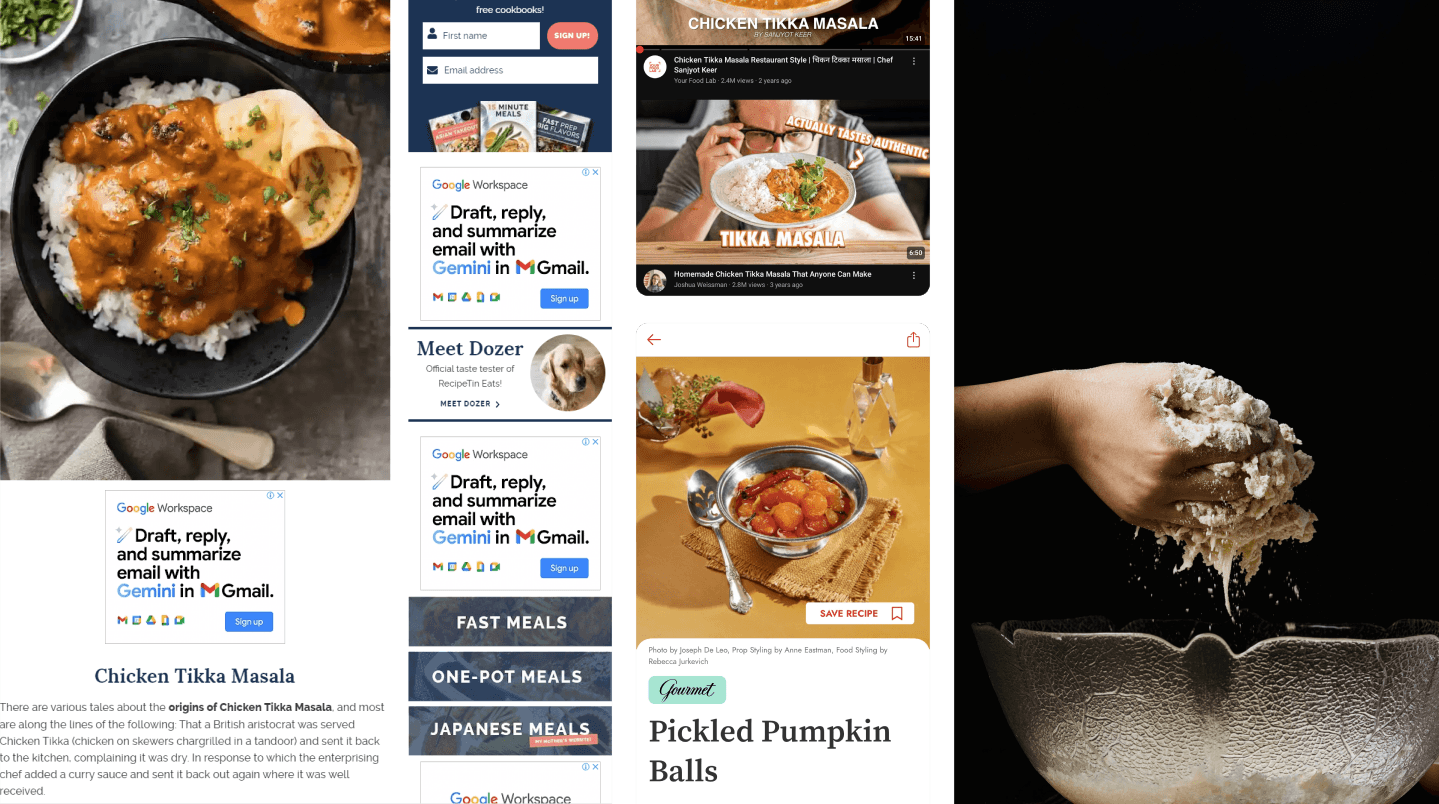Screen dimensions: 1439x804
Task: Close the Google Workspace ad below the photo
Action: (x=280, y=495)
